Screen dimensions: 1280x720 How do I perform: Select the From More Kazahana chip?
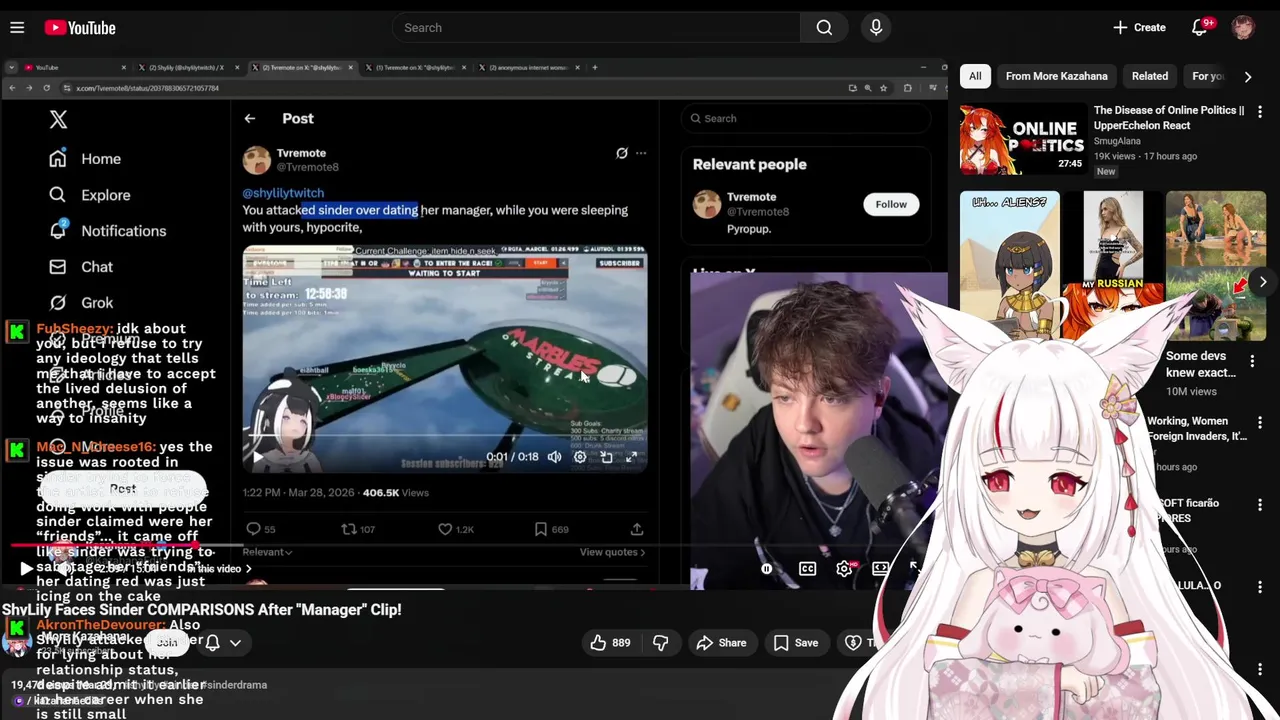(x=1056, y=76)
